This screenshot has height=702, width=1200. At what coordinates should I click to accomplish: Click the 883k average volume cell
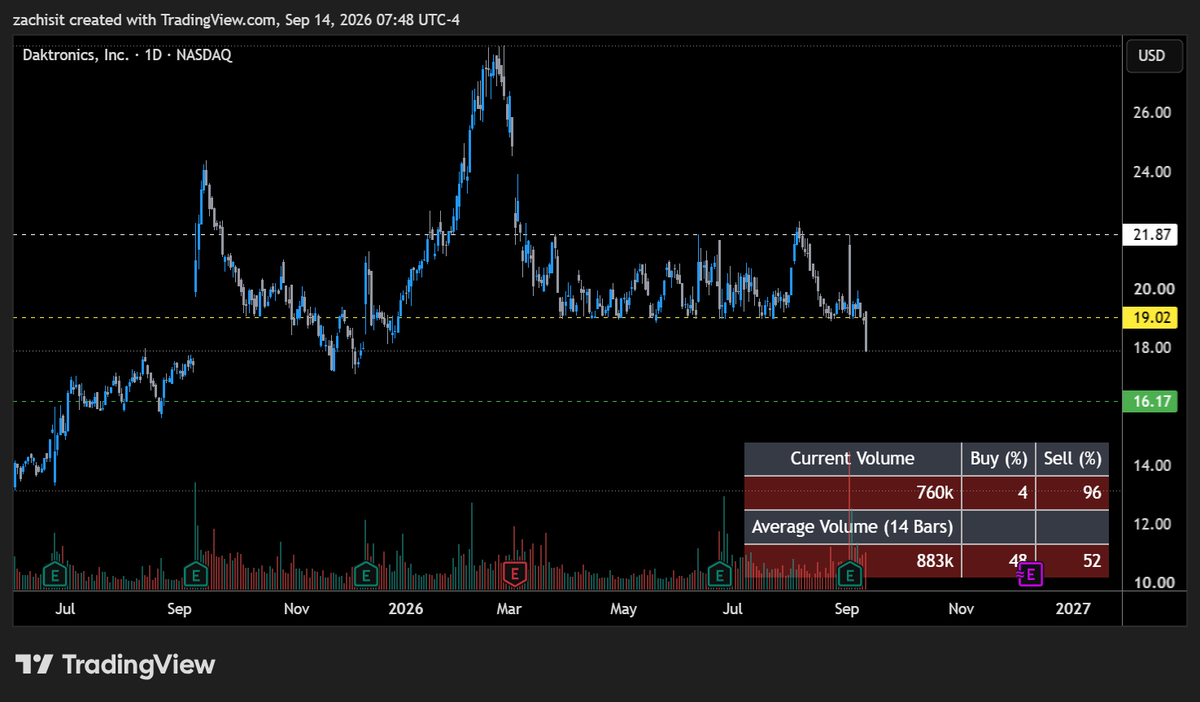pyautogui.click(x=852, y=561)
